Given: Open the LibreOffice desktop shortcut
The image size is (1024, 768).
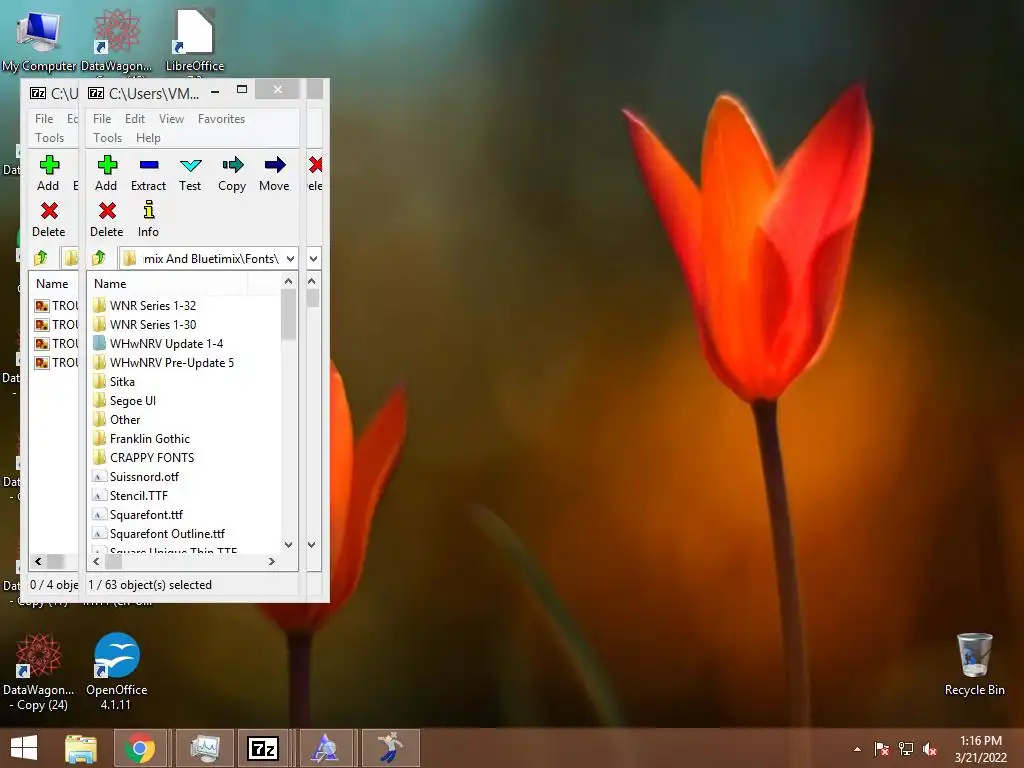Looking at the screenshot, I should click(x=195, y=40).
